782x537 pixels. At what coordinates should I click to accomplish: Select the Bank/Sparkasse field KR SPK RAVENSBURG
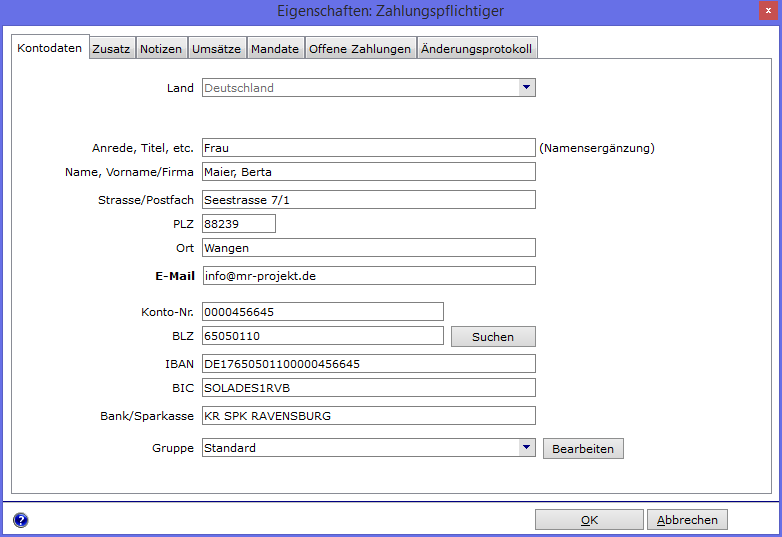coord(369,415)
